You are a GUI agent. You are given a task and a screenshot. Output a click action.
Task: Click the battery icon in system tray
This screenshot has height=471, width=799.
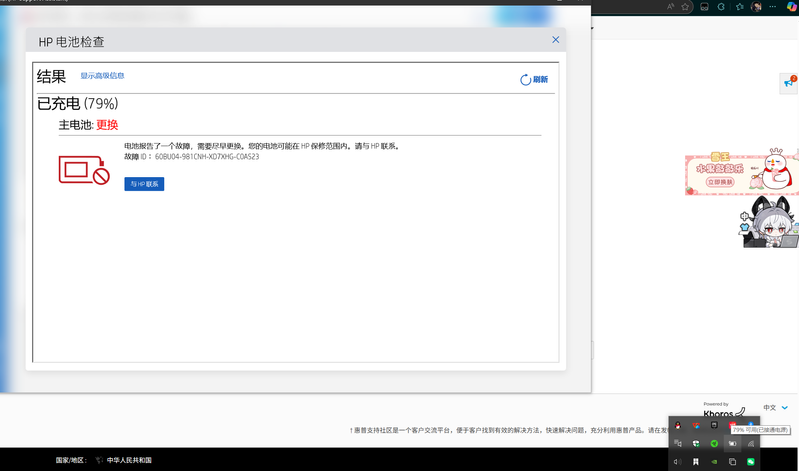tap(732, 443)
